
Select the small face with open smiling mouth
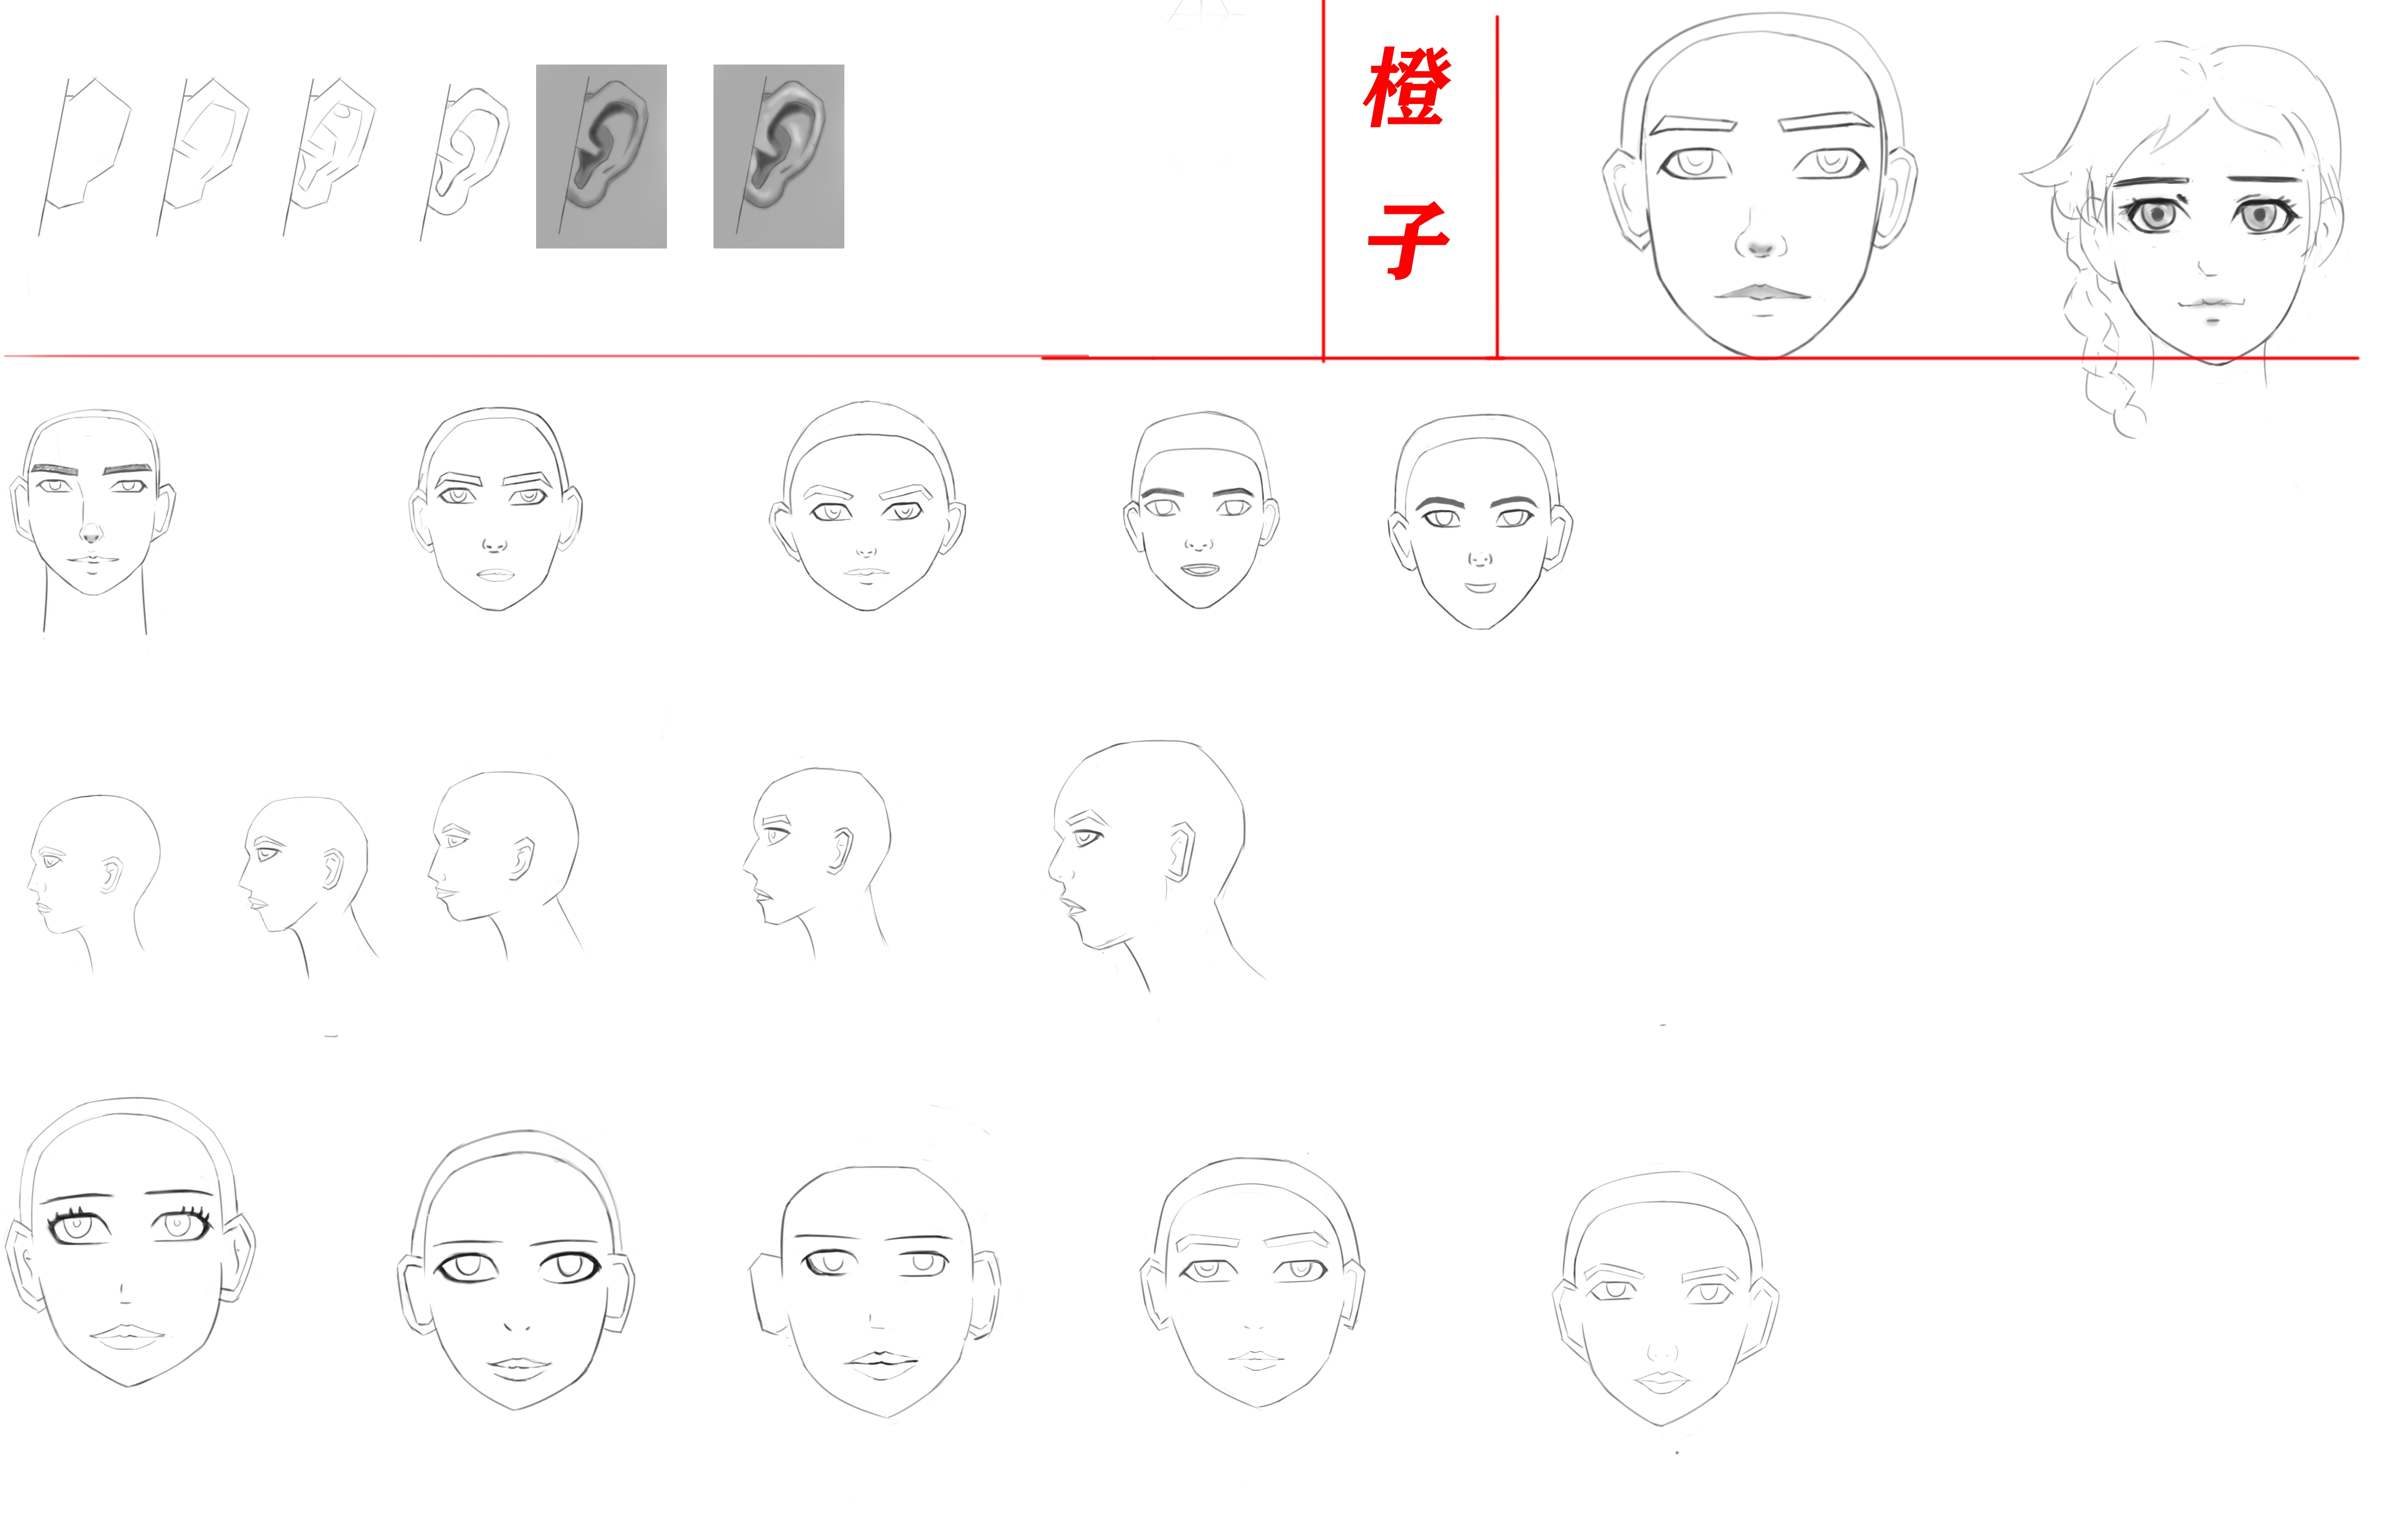click(1200, 510)
